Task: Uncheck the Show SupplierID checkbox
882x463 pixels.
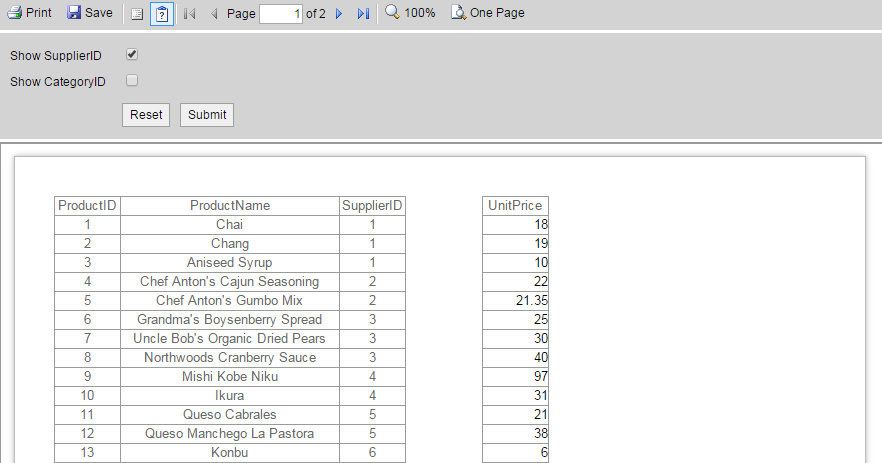Action: (132, 55)
